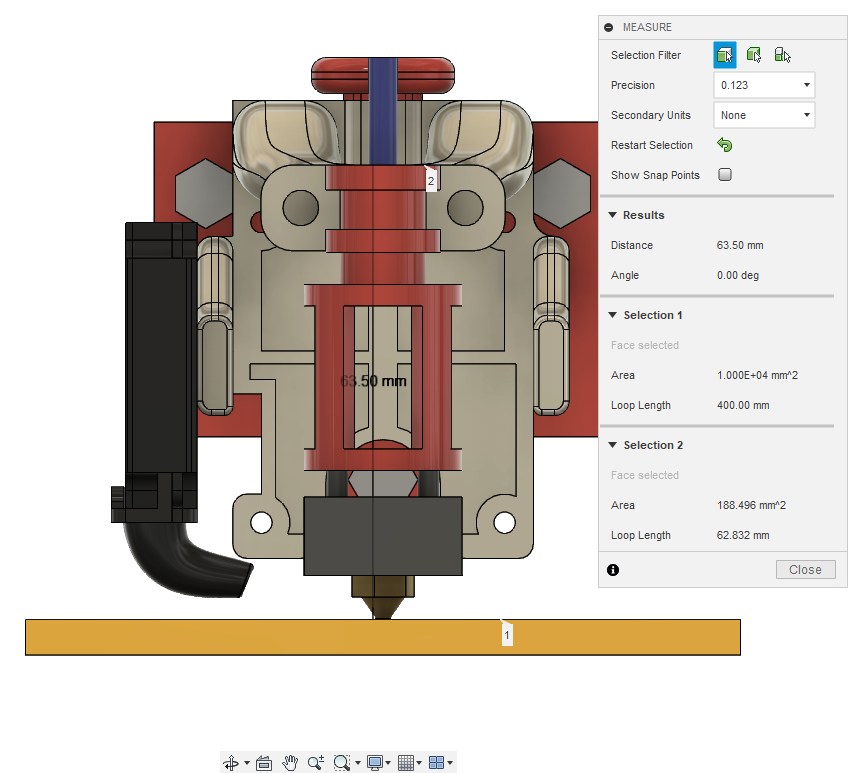
Task: Click the MEASURE panel title
Action: (647, 27)
